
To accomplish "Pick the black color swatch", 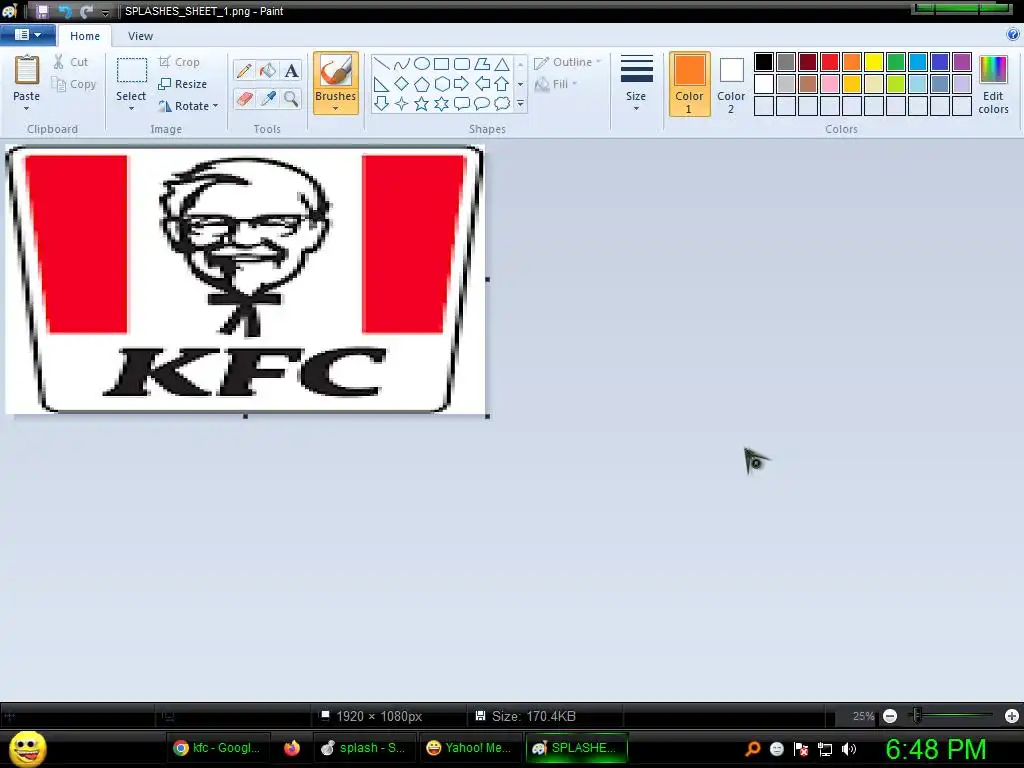I will [x=763, y=62].
